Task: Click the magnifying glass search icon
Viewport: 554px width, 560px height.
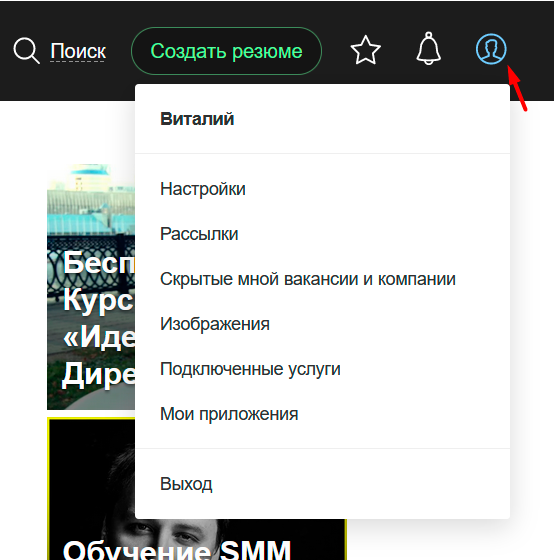Action: [26, 51]
